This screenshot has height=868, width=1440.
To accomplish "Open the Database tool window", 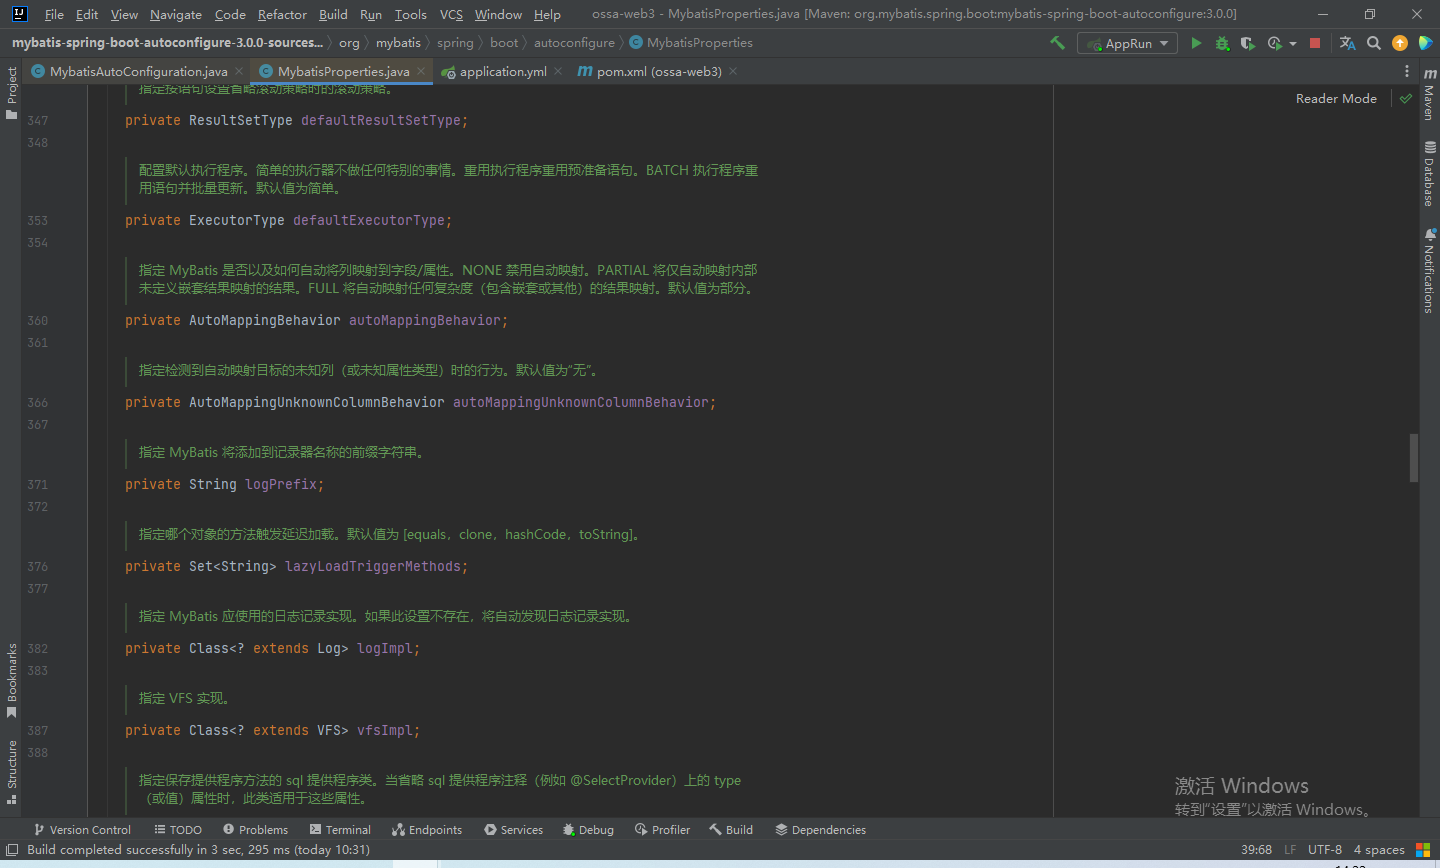I will [1429, 173].
